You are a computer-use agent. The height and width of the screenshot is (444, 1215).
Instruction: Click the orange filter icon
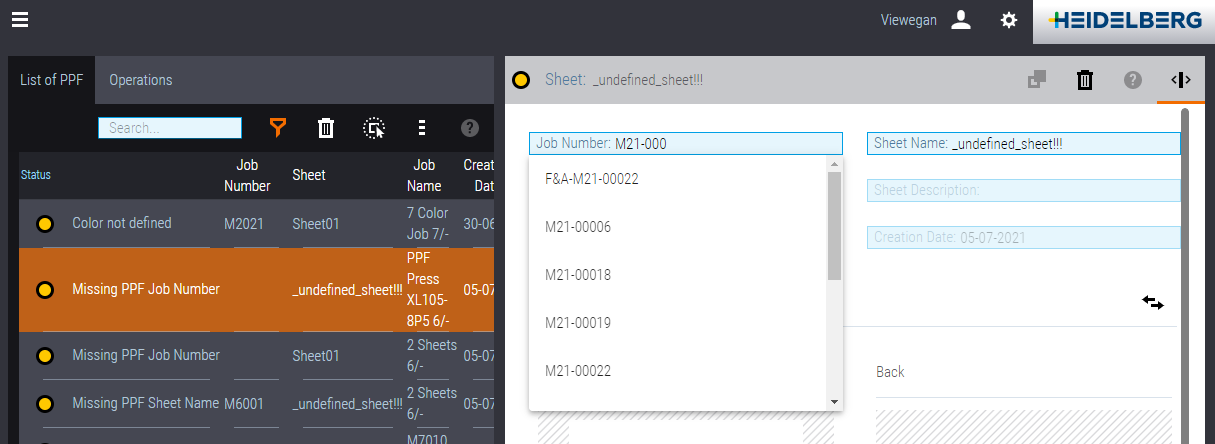point(278,128)
